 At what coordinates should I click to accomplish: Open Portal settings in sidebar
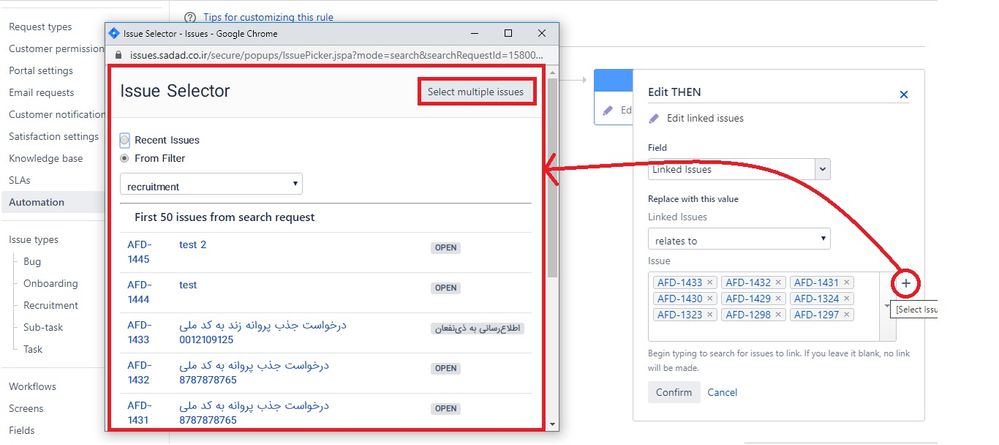point(41,70)
